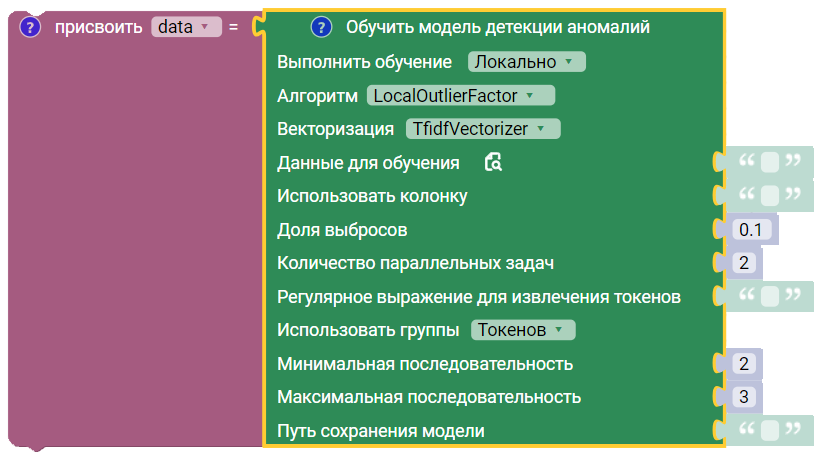Screen dimensions: 827x462
Task: Click the 'Минимальная последовательность' label
Action: (x=425, y=364)
